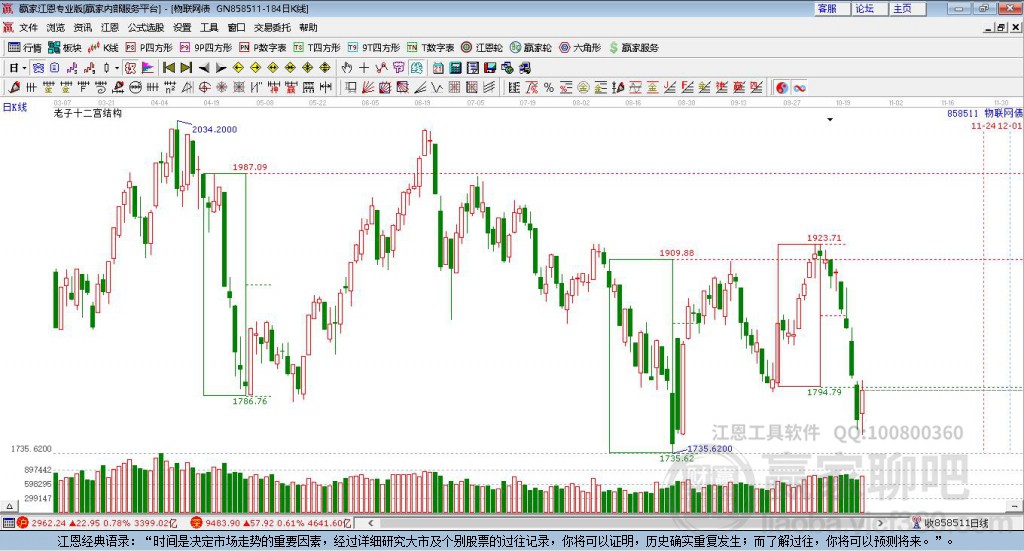Open the 交易委托 menu
The image size is (1024, 551).
[272, 27]
